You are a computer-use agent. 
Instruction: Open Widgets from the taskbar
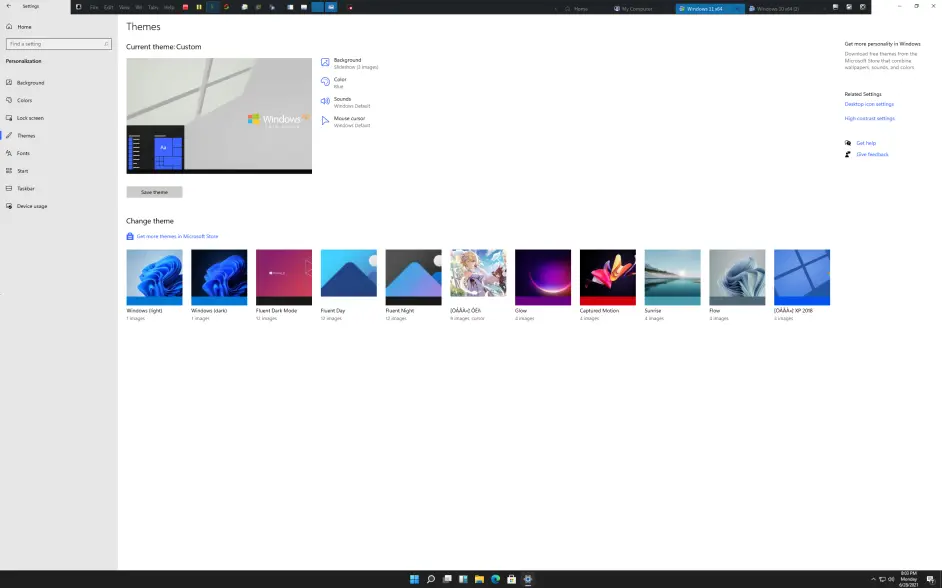(x=463, y=579)
